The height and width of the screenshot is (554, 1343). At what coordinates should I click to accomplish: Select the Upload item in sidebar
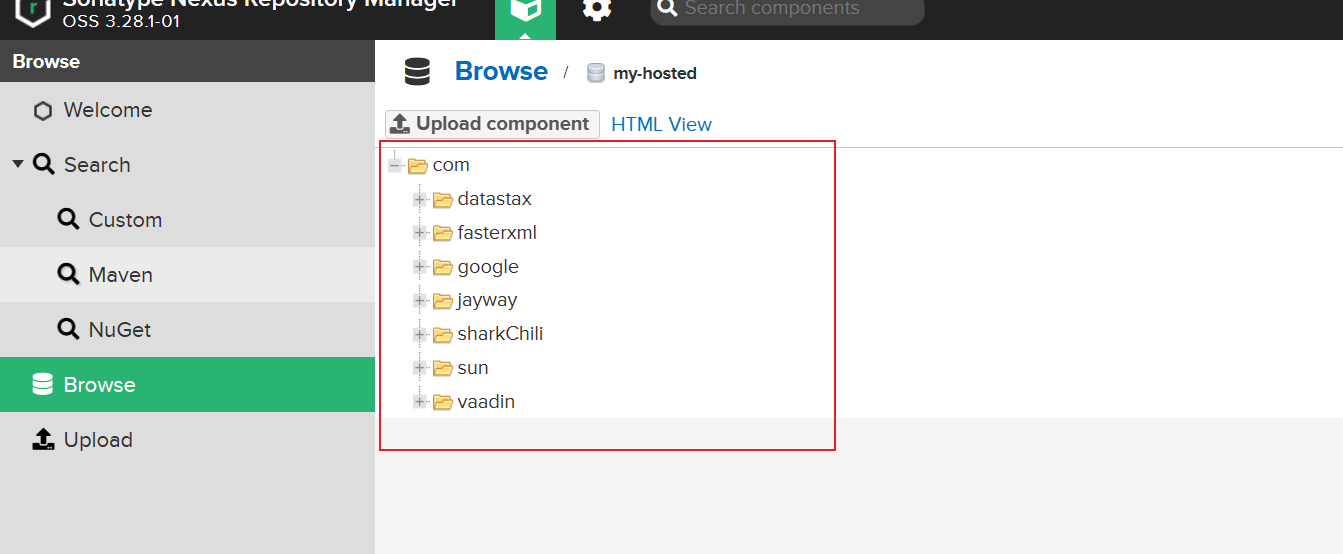pyautogui.click(x=97, y=440)
